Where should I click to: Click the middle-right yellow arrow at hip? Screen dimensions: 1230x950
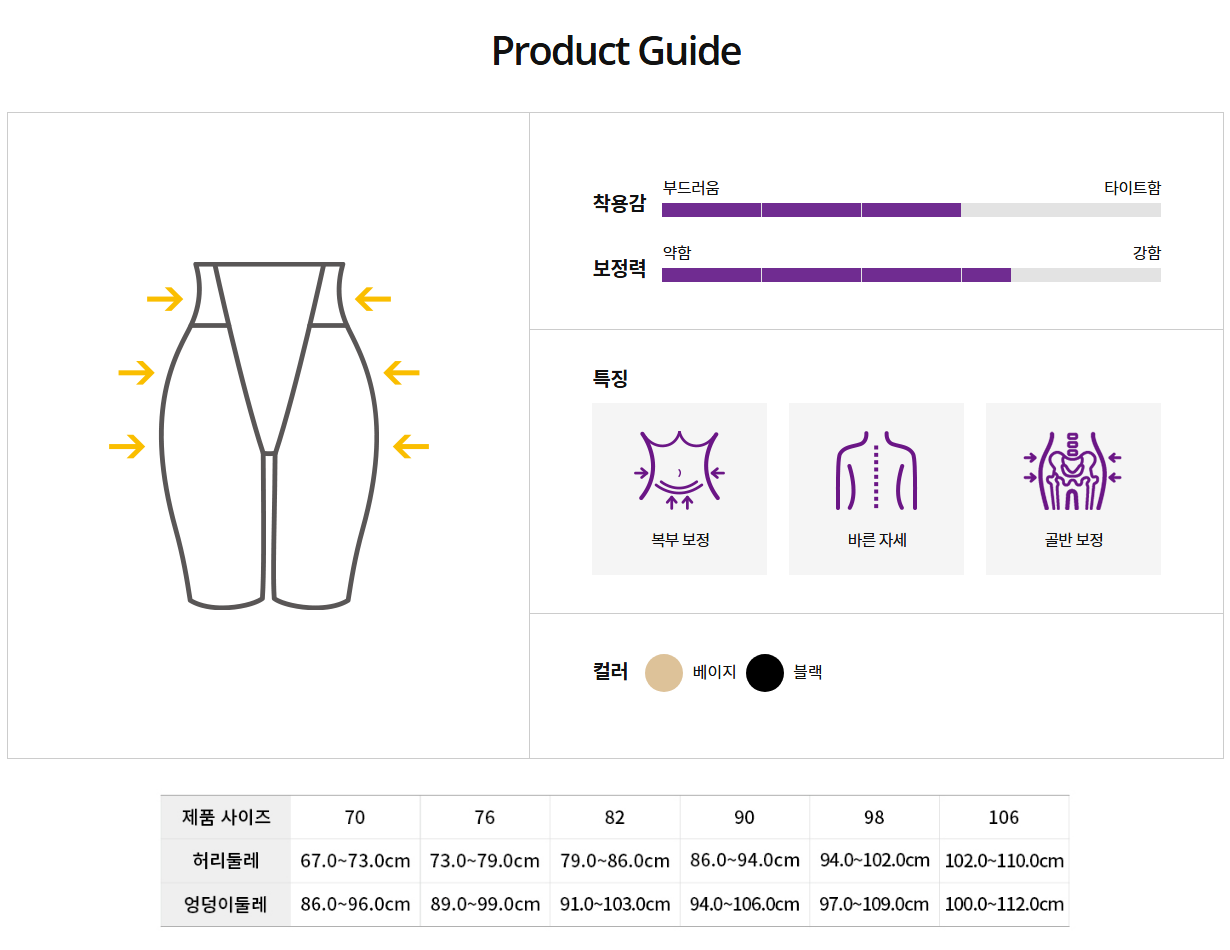(x=402, y=373)
